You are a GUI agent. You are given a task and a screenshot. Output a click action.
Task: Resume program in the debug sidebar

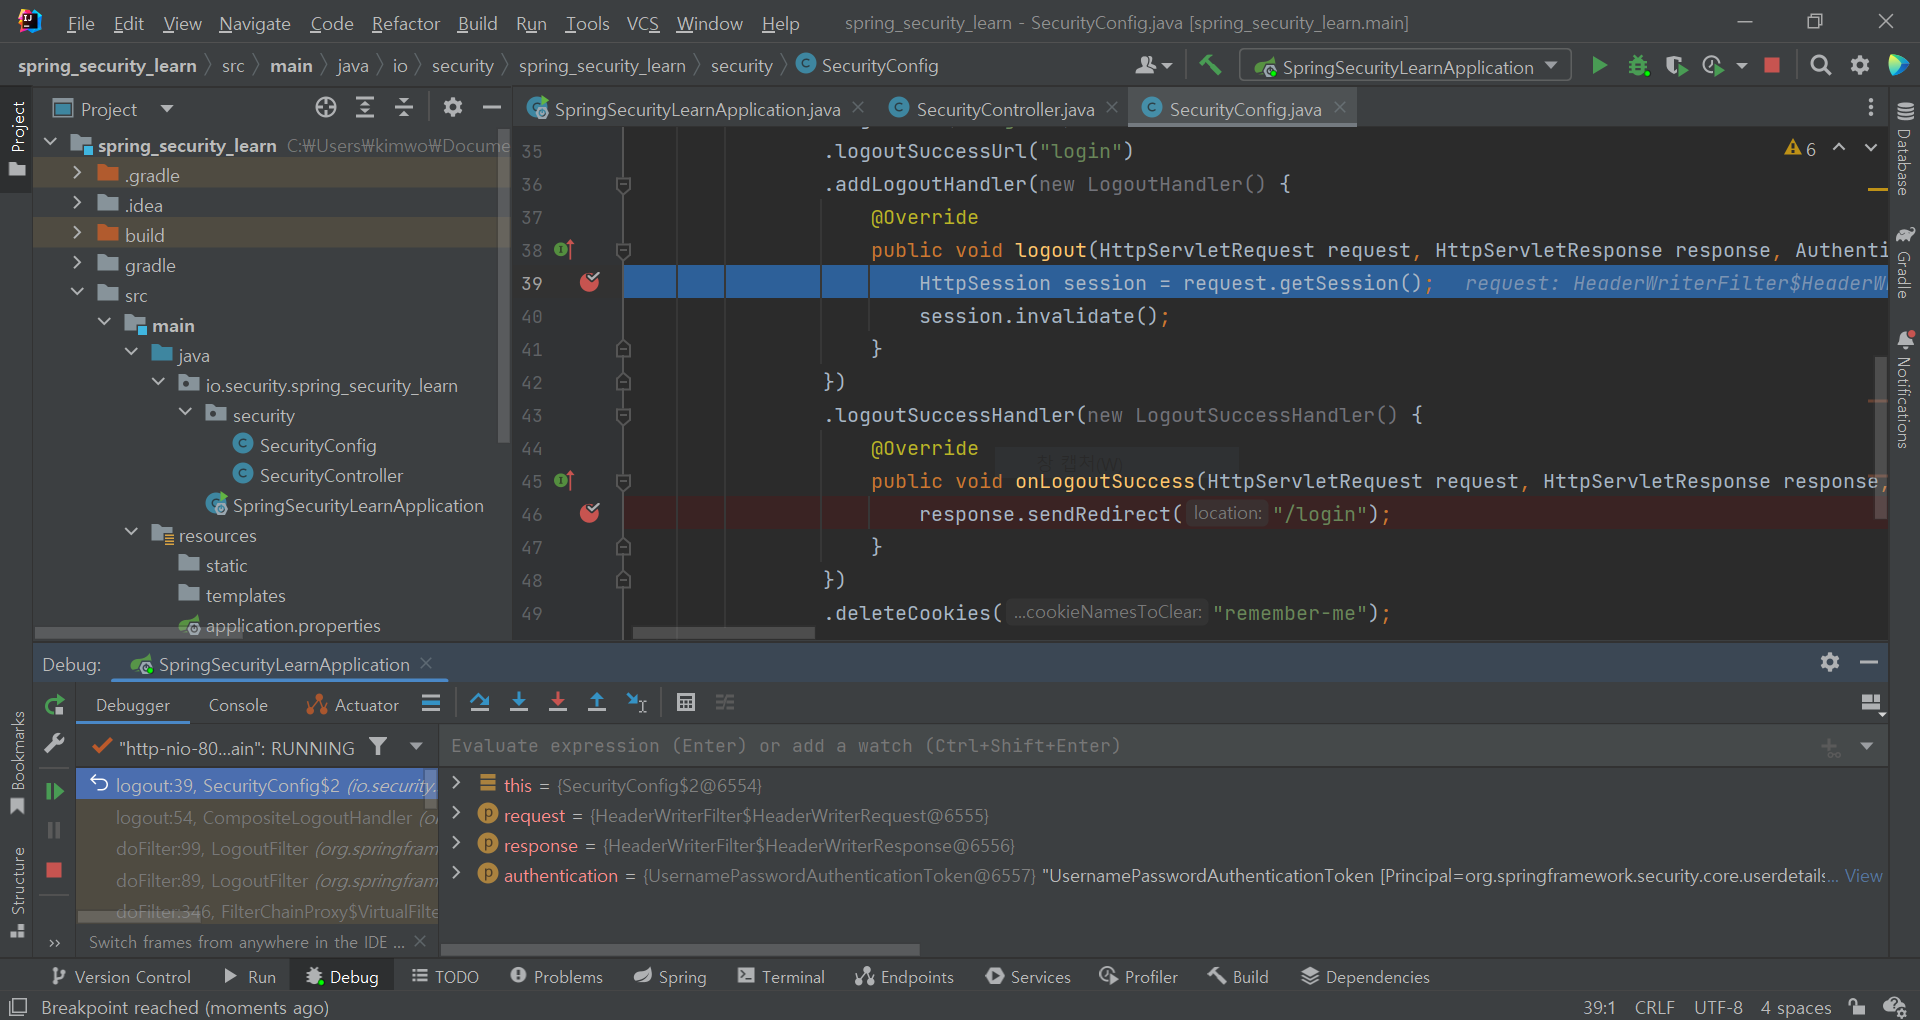(55, 791)
